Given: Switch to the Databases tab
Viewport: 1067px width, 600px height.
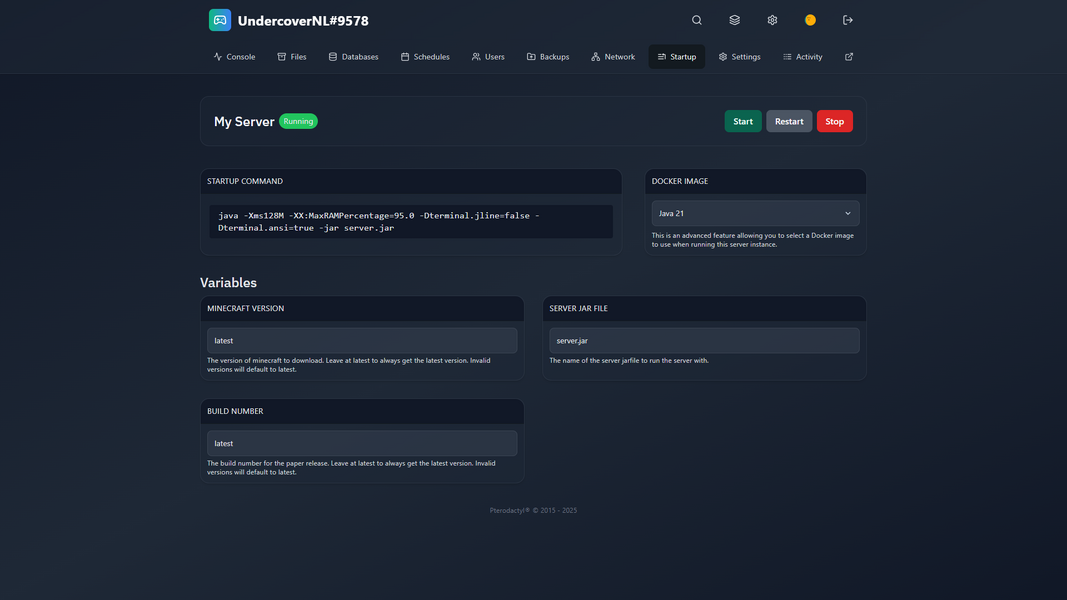Looking at the screenshot, I should [x=353, y=56].
